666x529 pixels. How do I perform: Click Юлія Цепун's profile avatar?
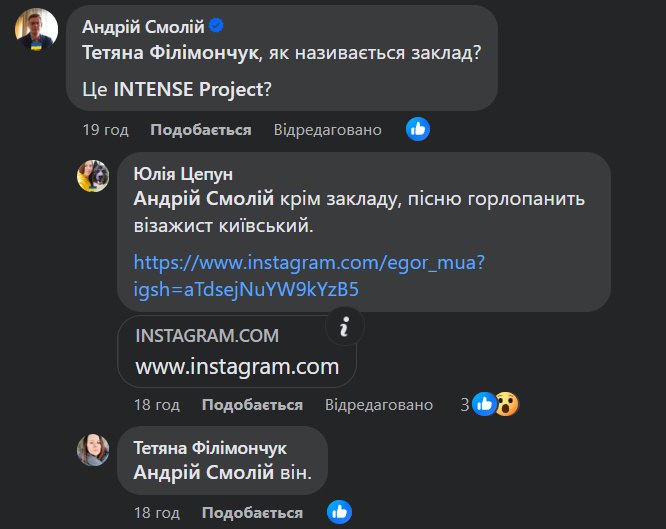93,176
